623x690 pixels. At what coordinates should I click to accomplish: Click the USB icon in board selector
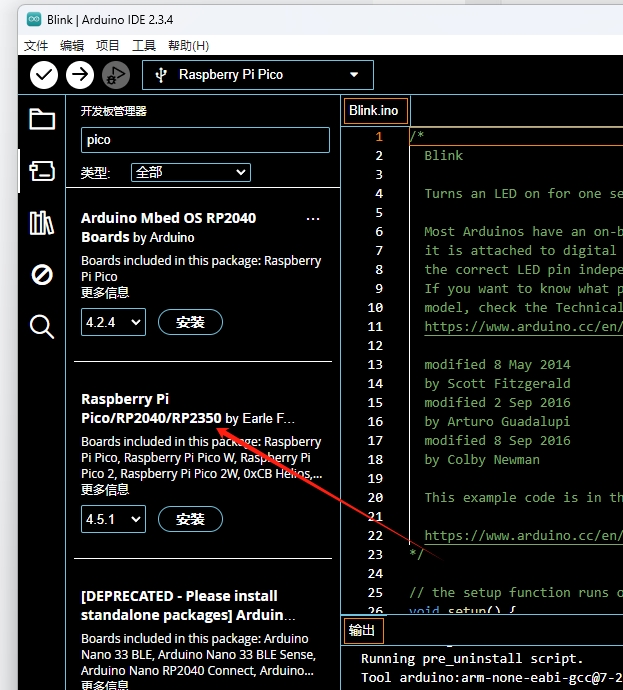click(x=161, y=75)
